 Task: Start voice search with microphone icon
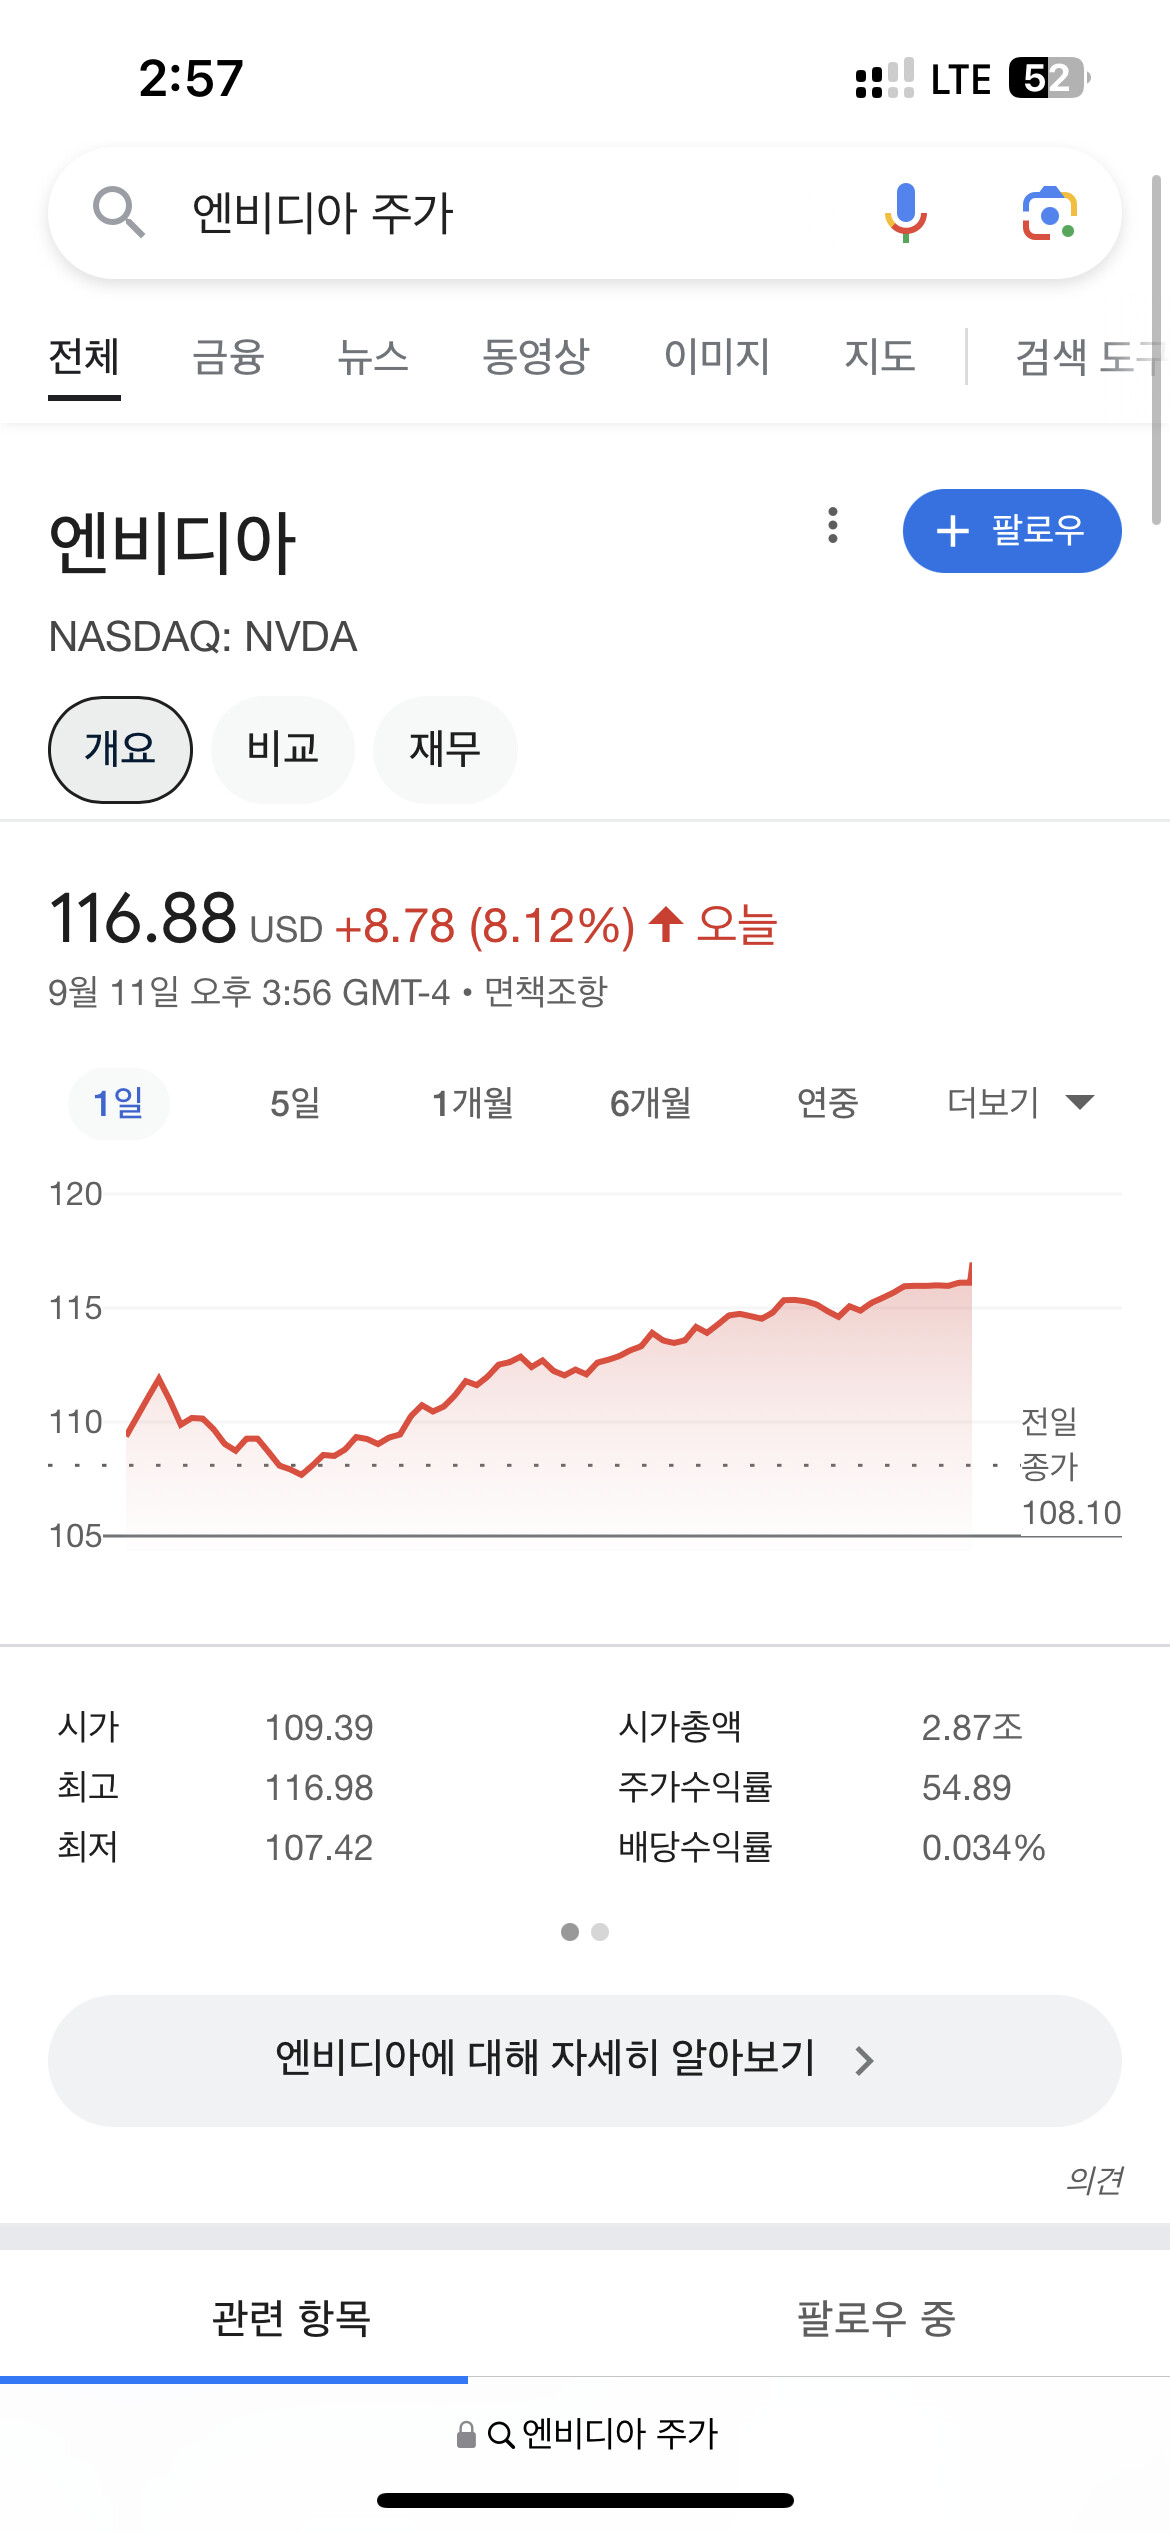(905, 212)
